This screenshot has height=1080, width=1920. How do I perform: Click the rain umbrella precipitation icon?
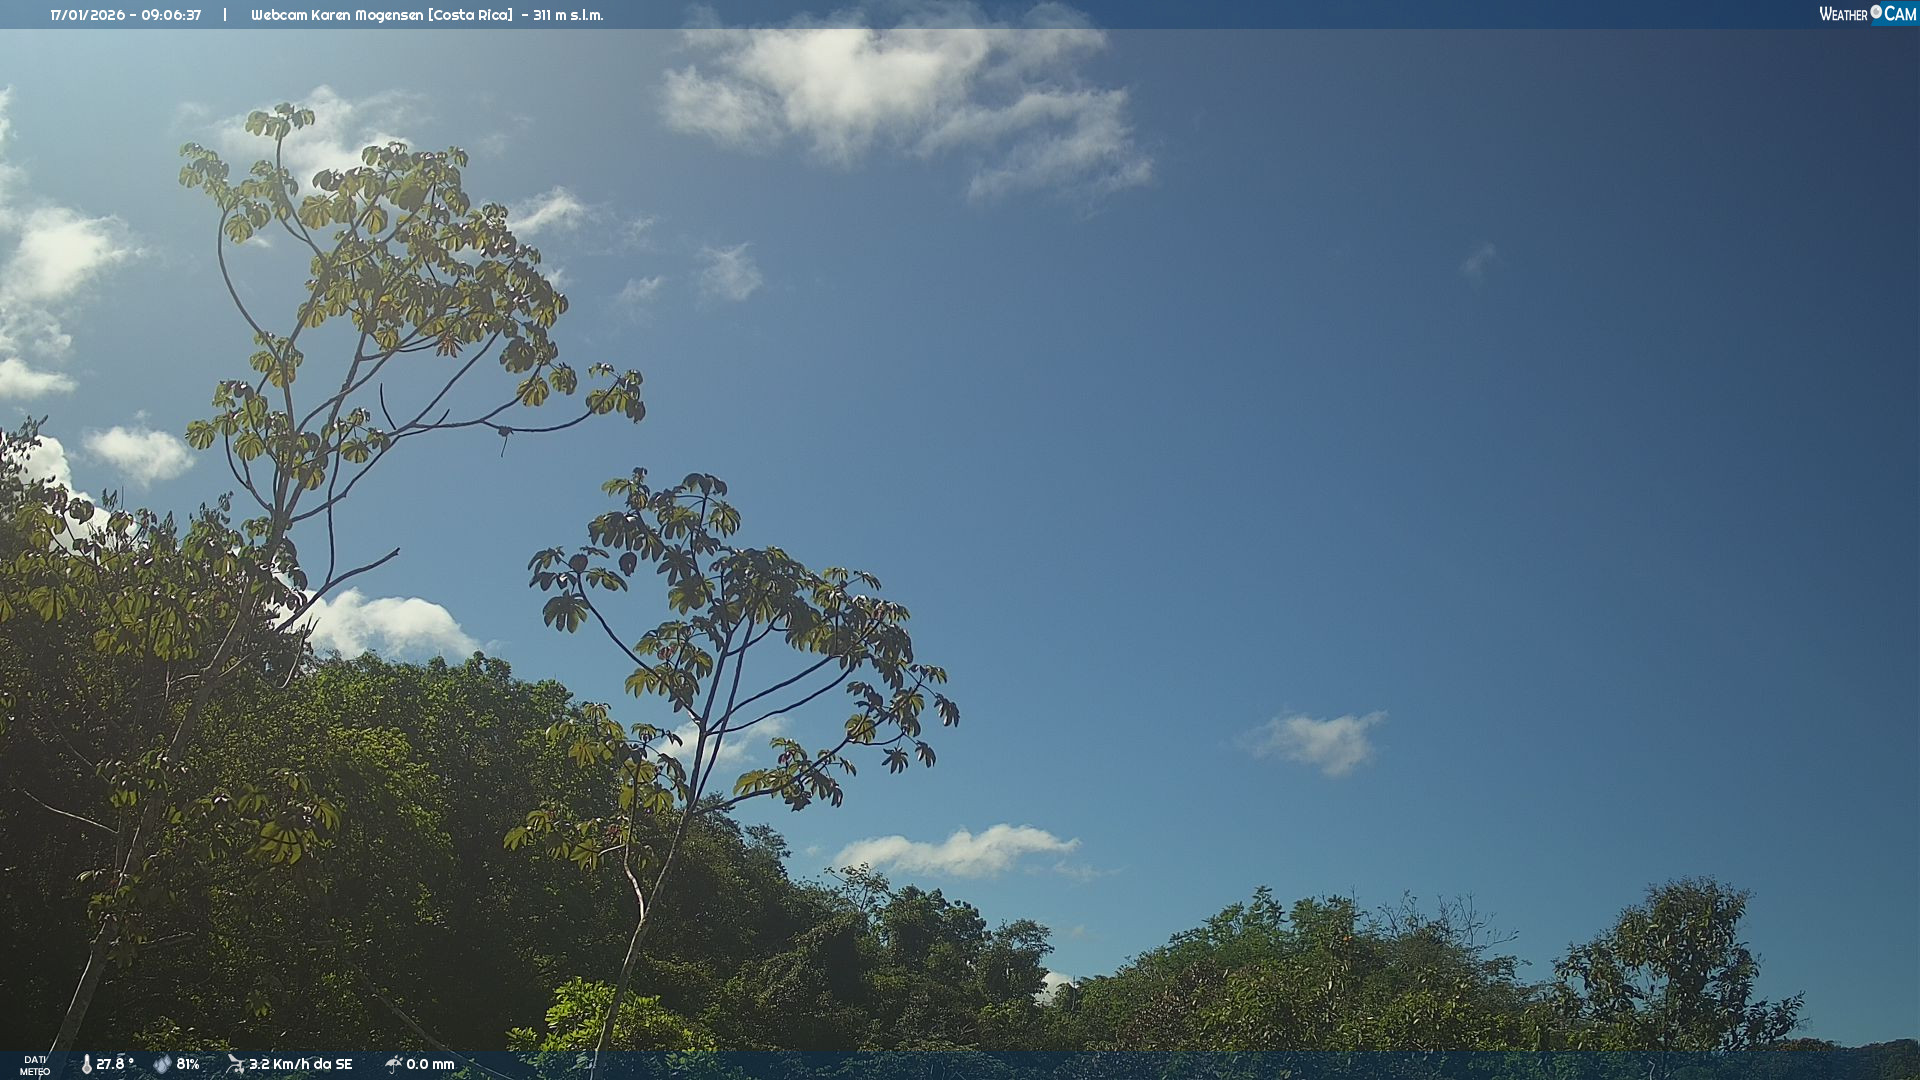point(393,1064)
